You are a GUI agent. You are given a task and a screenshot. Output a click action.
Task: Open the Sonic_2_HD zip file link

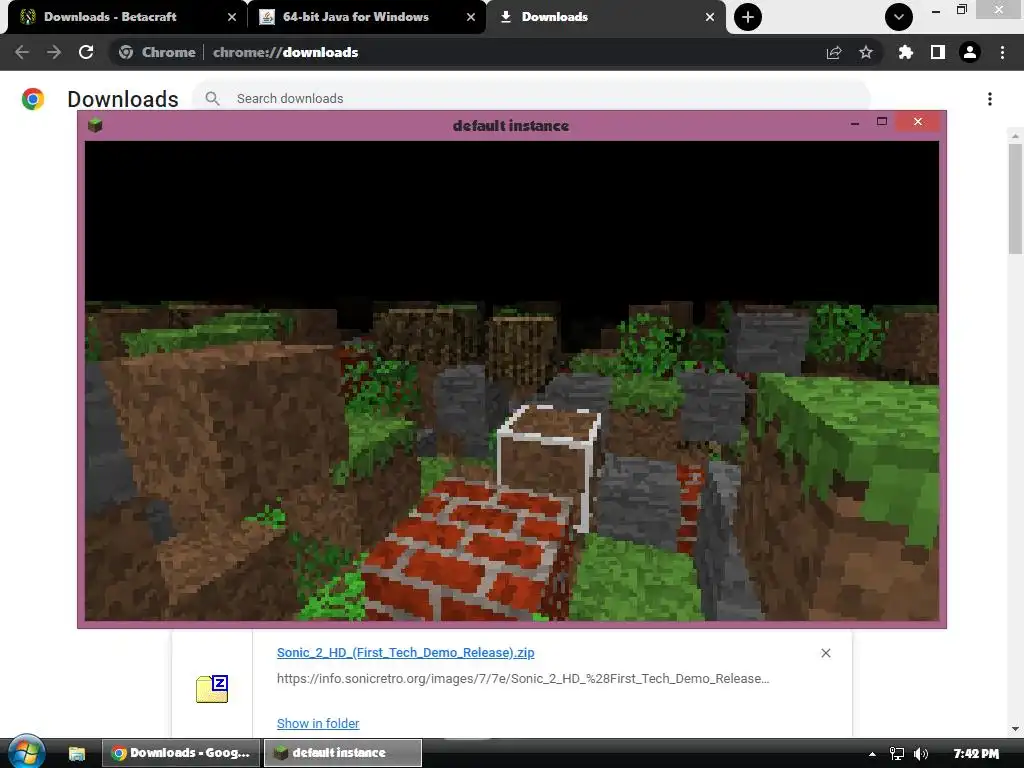pos(406,652)
